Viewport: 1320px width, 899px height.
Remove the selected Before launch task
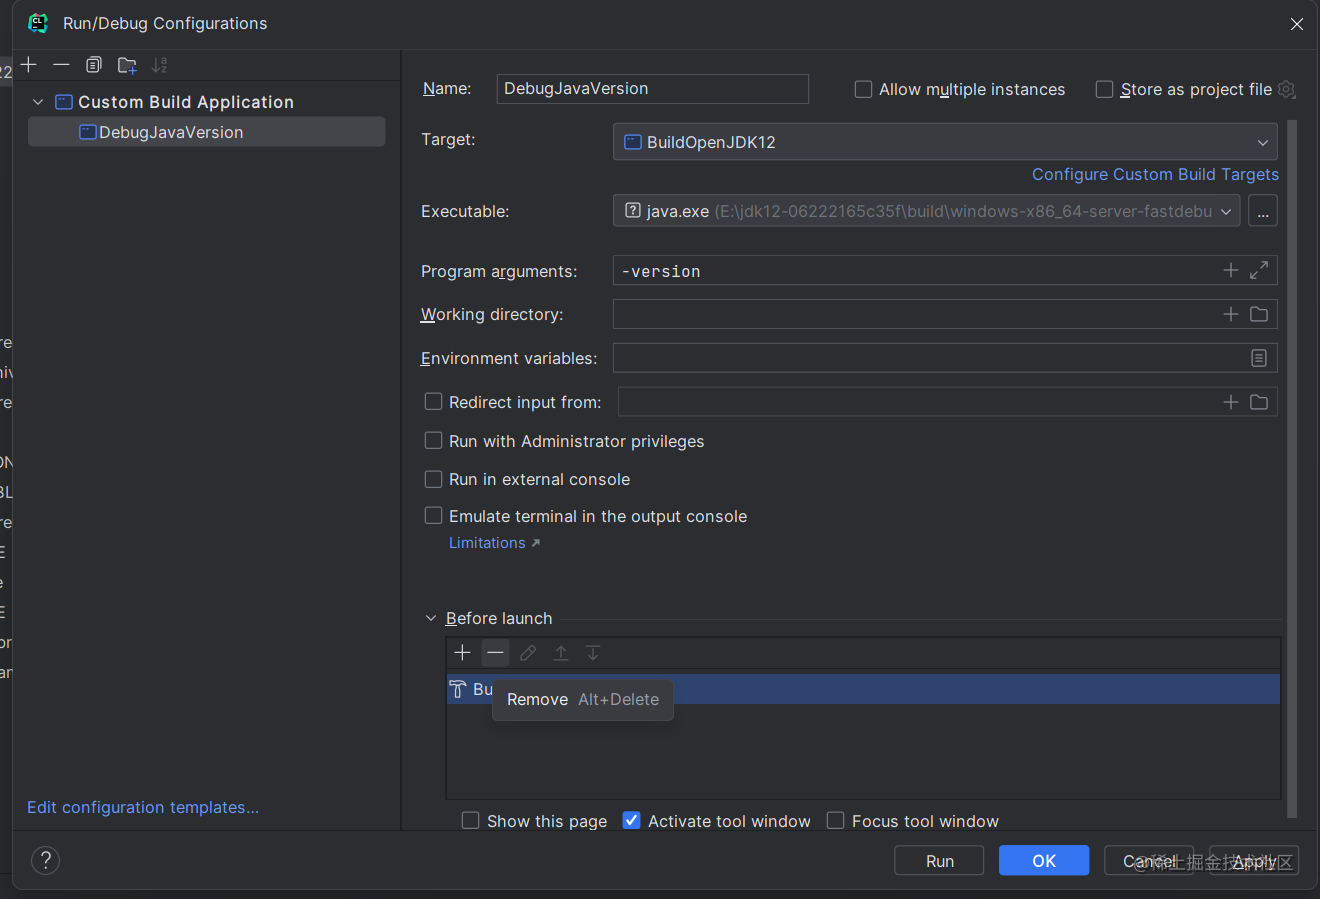[495, 653]
